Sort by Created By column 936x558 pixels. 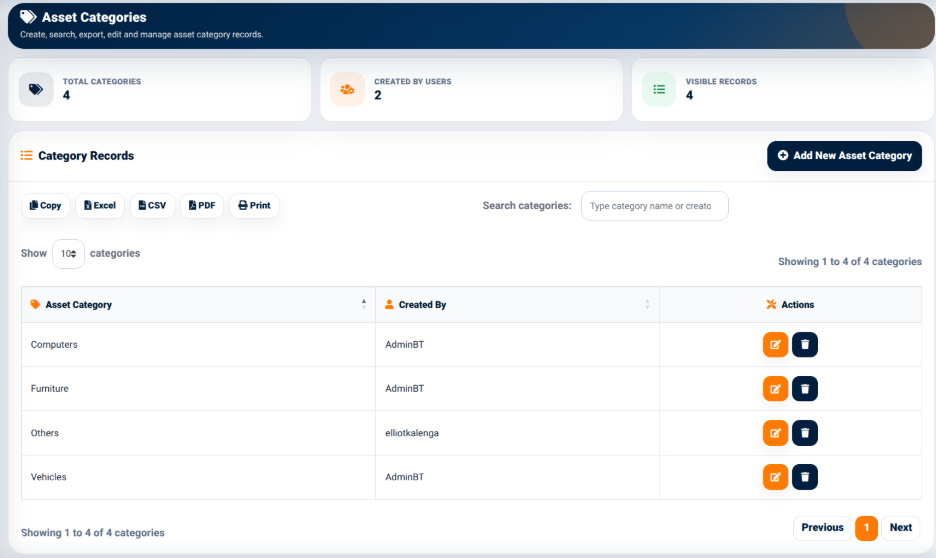point(517,304)
